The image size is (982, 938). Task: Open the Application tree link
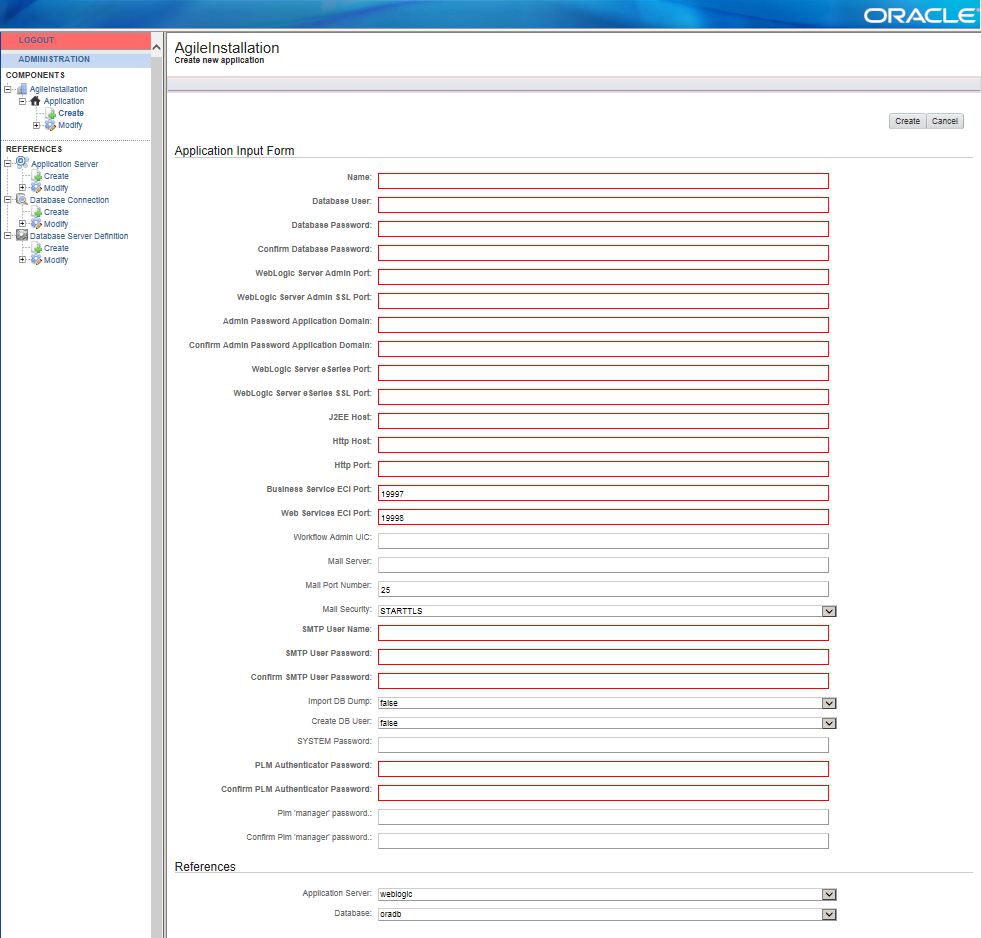(x=64, y=101)
